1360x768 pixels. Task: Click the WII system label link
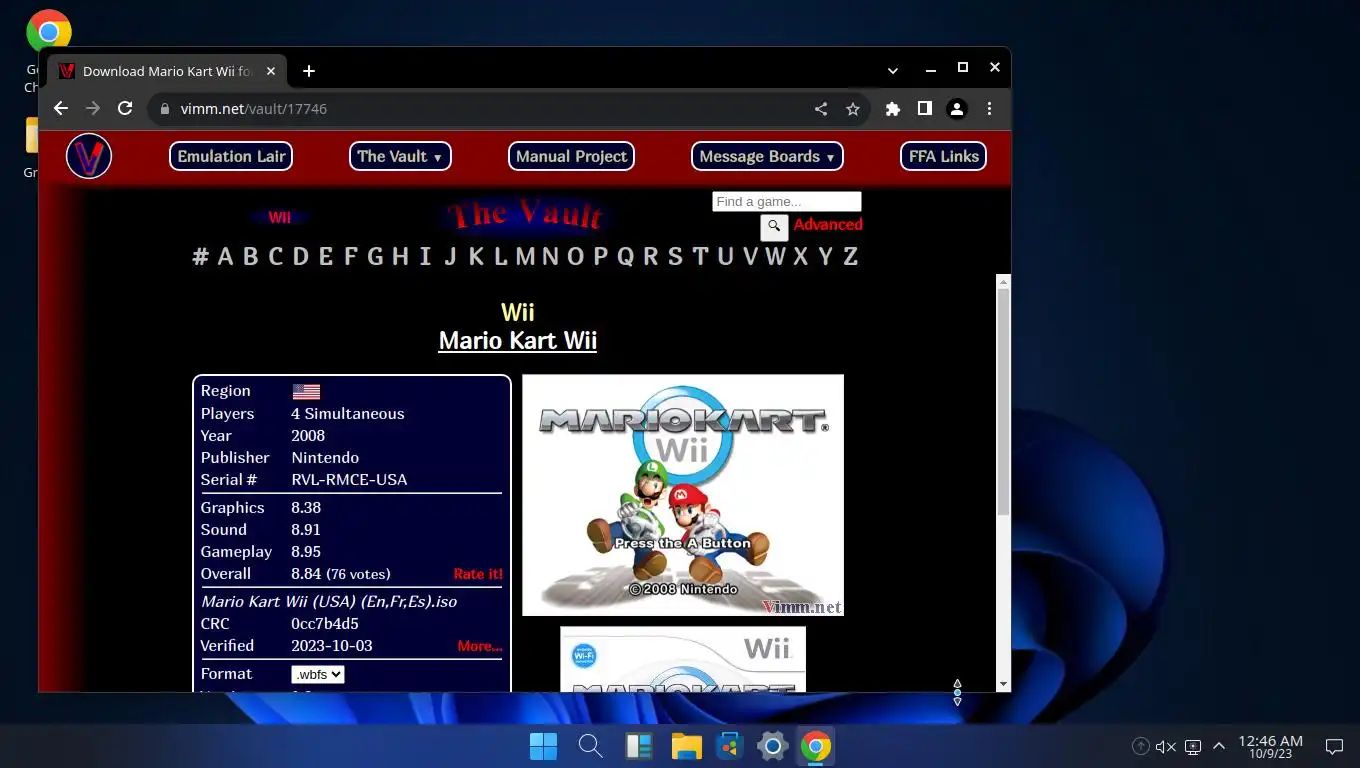pos(279,217)
